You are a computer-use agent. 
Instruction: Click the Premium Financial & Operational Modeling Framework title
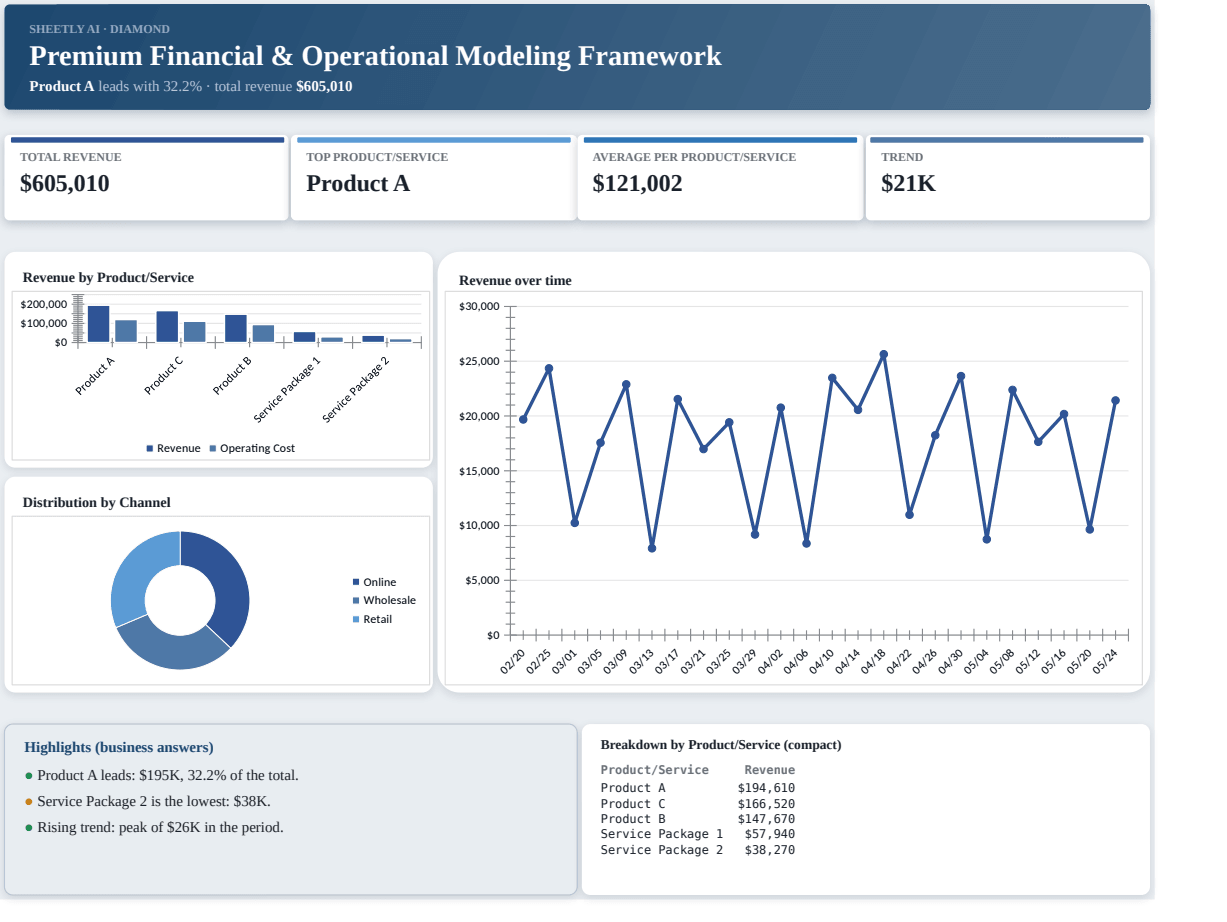(375, 56)
